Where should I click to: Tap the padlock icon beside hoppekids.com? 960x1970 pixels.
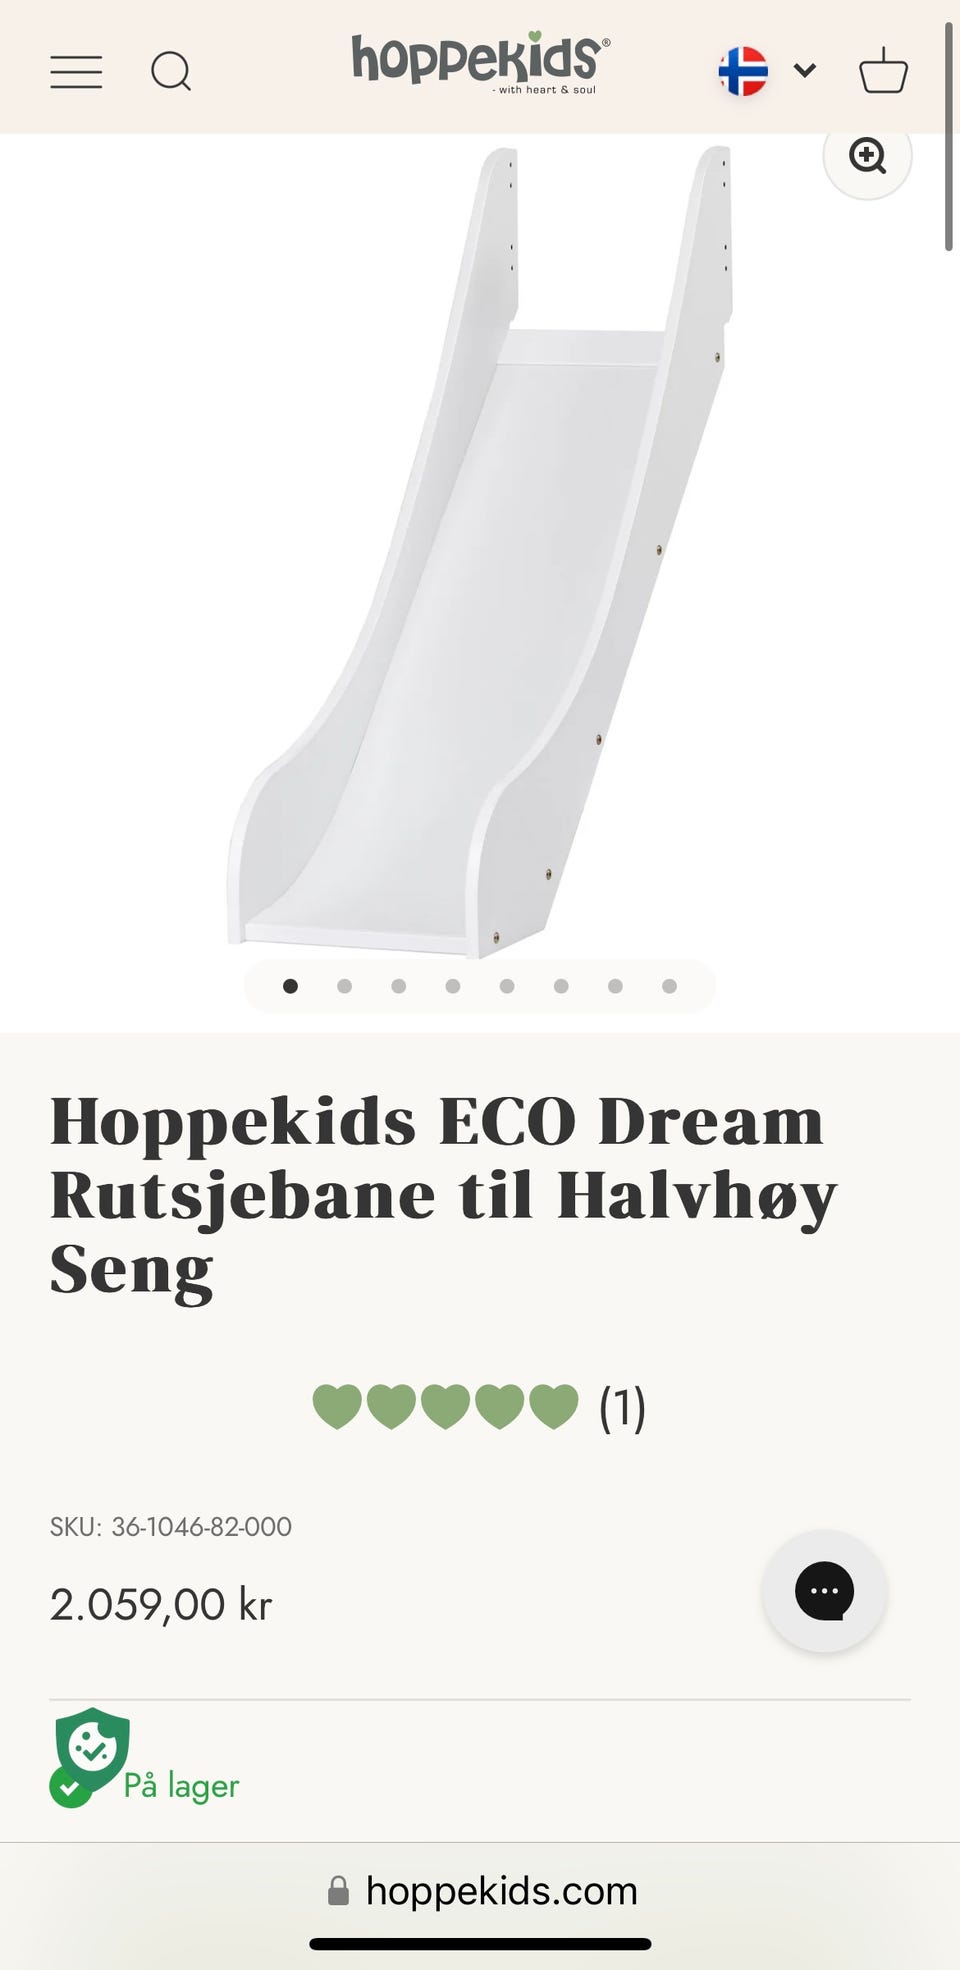pyautogui.click(x=339, y=1891)
